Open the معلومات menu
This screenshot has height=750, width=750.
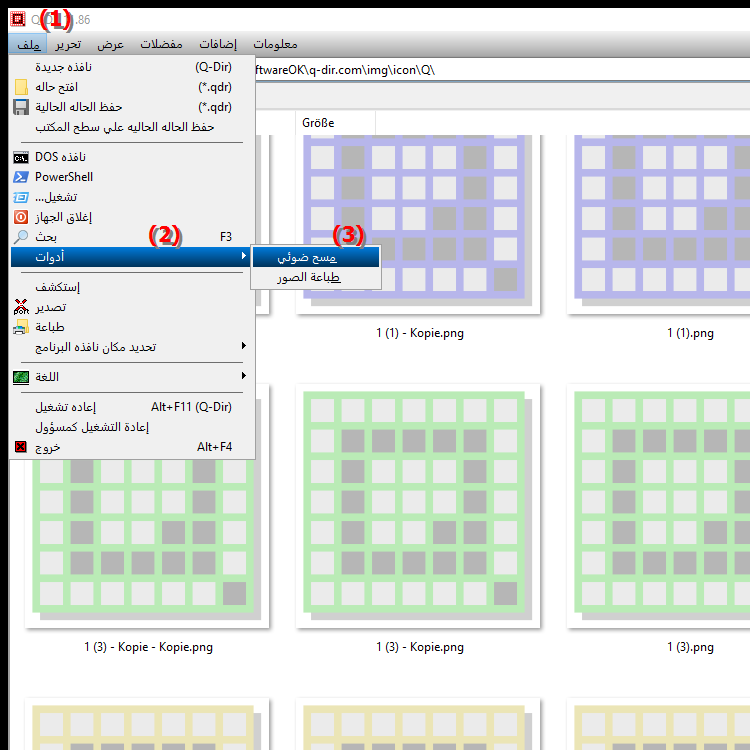[x=275, y=44]
